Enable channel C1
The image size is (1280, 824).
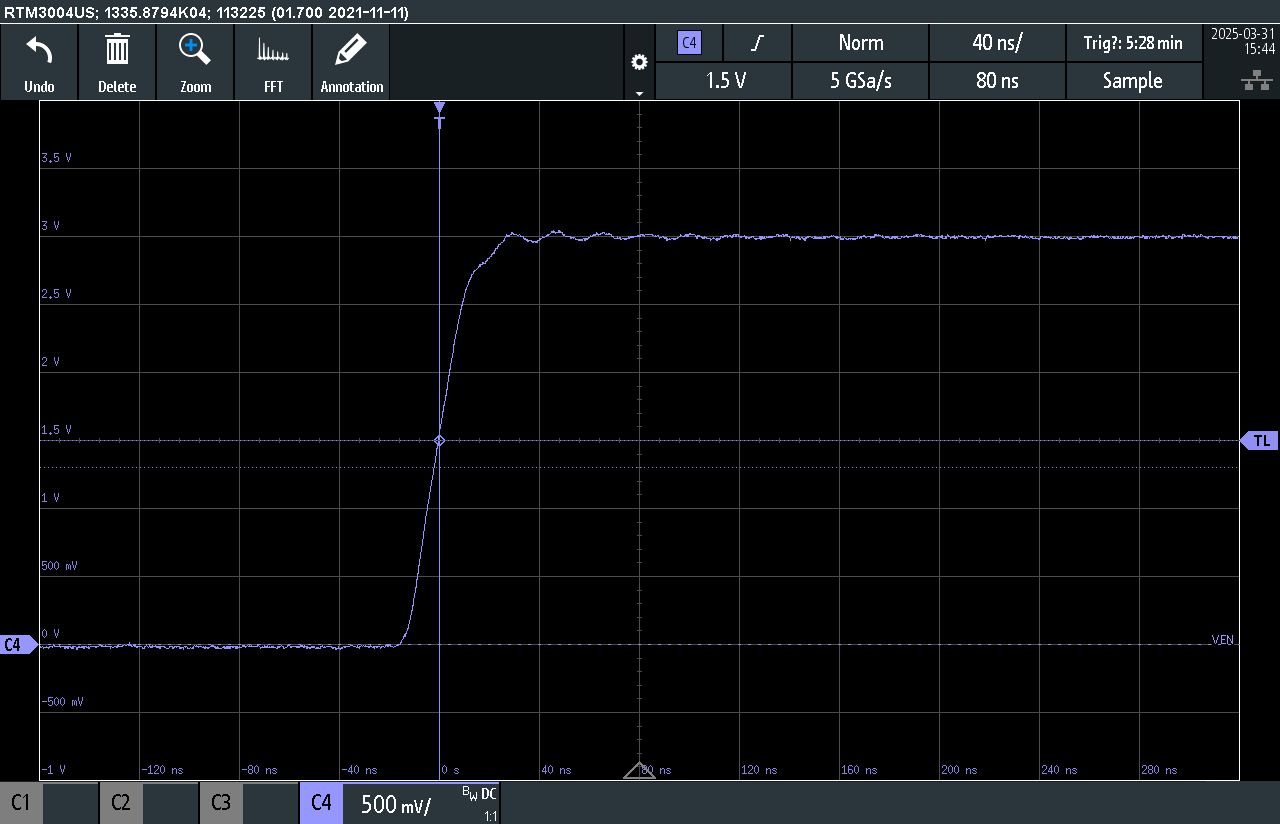pyautogui.click(x=20, y=802)
